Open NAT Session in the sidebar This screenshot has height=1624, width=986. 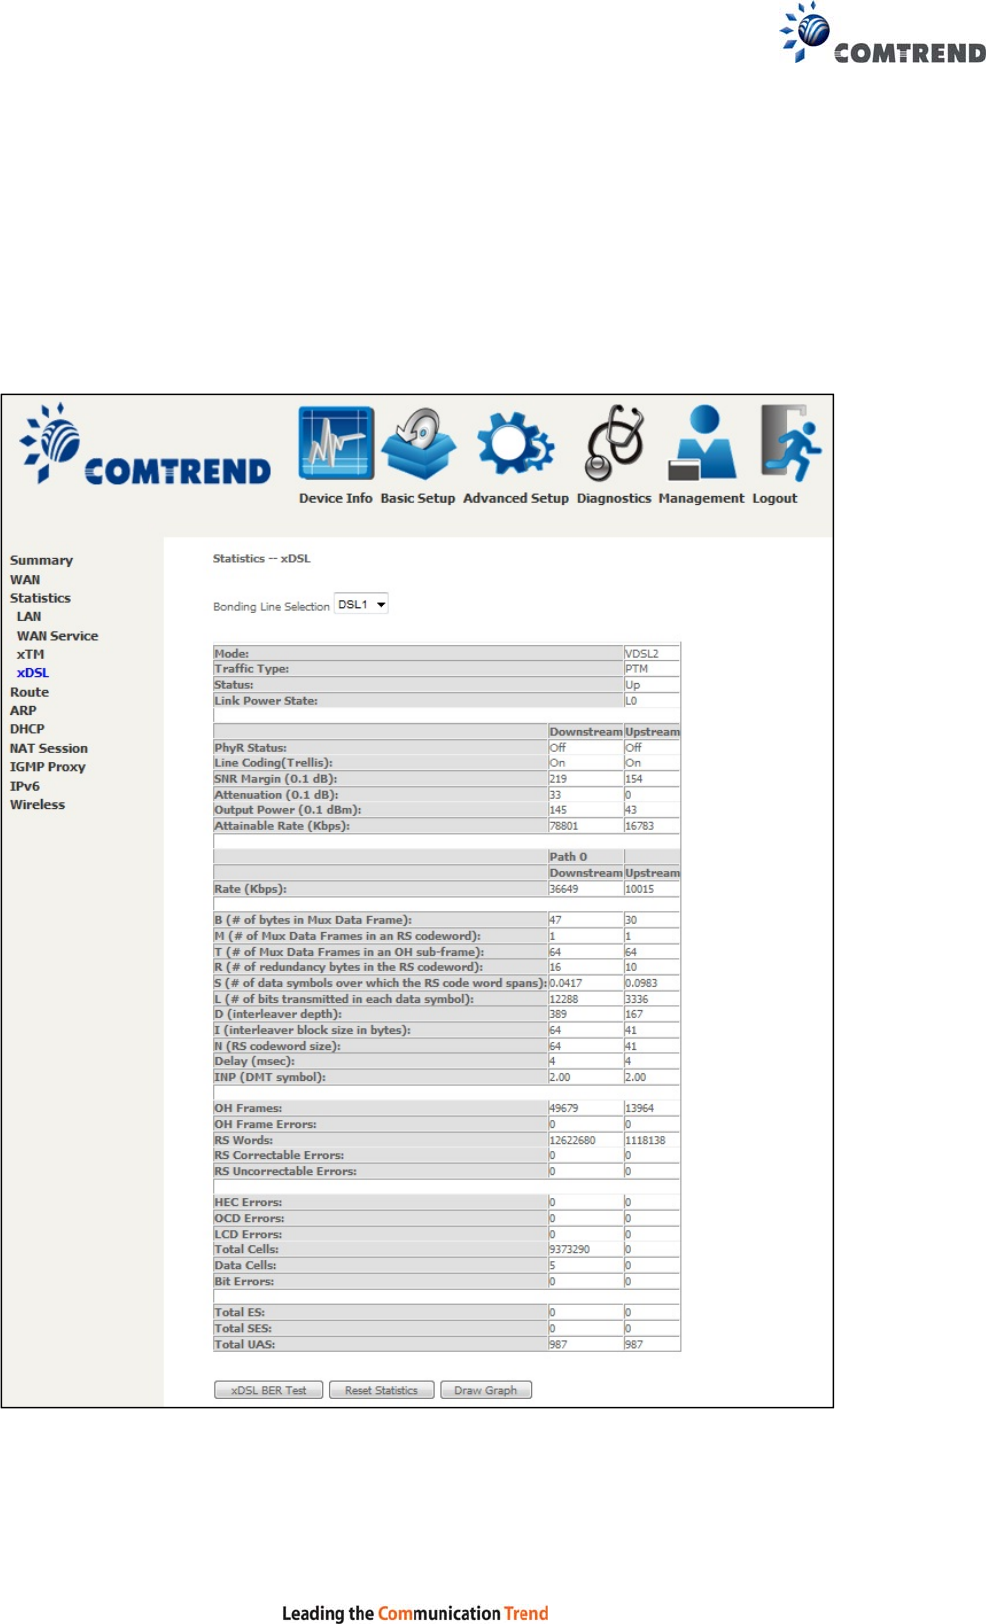(x=49, y=748)
